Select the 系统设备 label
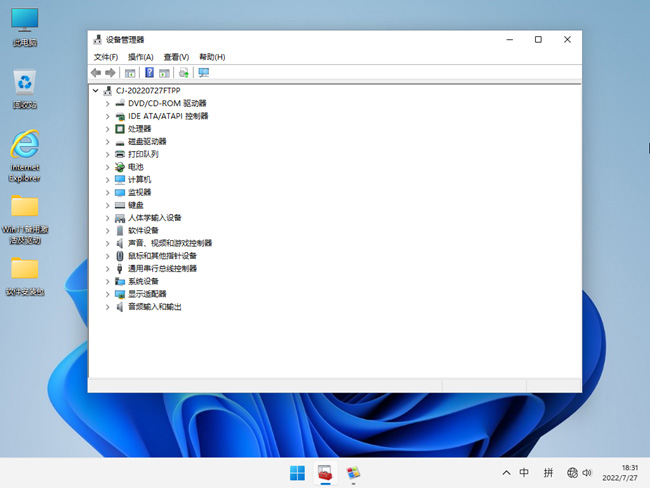Viewport: 650px width, 488px height. tap(143, 282)
